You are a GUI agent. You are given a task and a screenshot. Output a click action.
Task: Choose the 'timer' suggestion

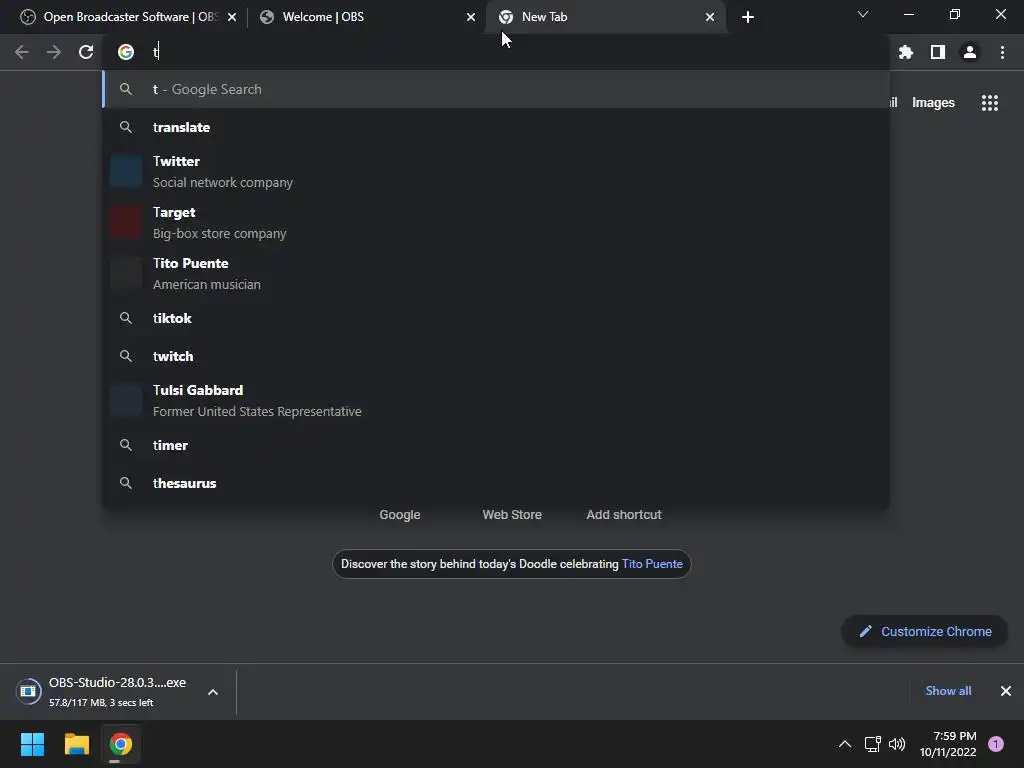click(x=496, y=445)
